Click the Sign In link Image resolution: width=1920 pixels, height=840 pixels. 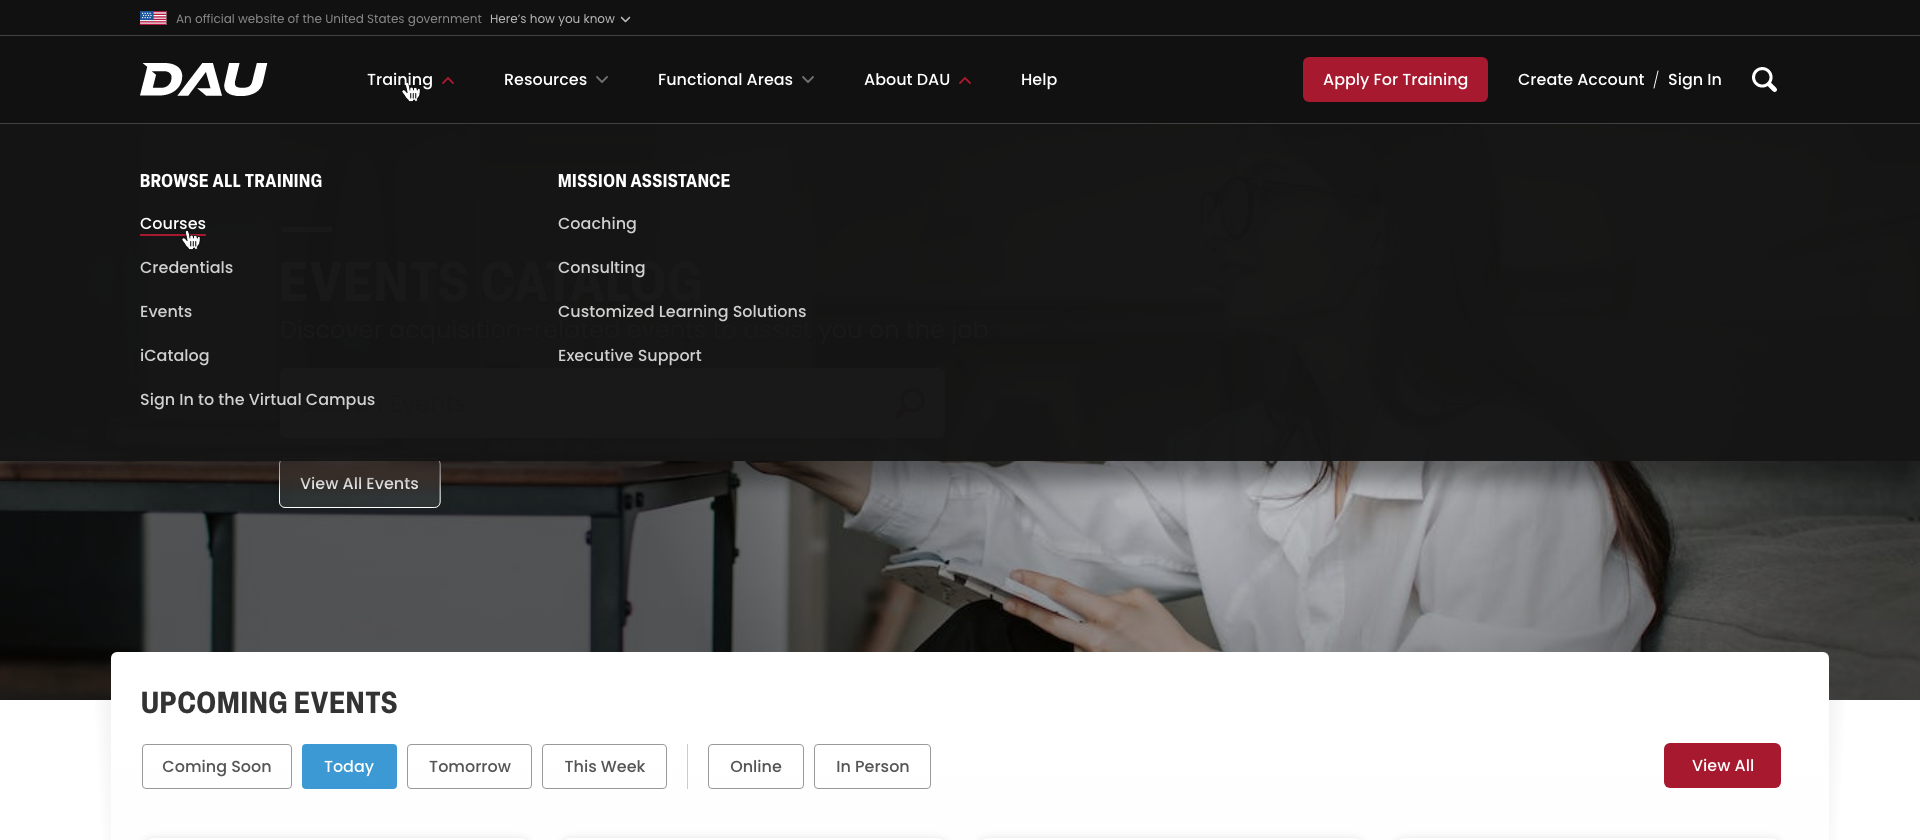pos(1694,79)
